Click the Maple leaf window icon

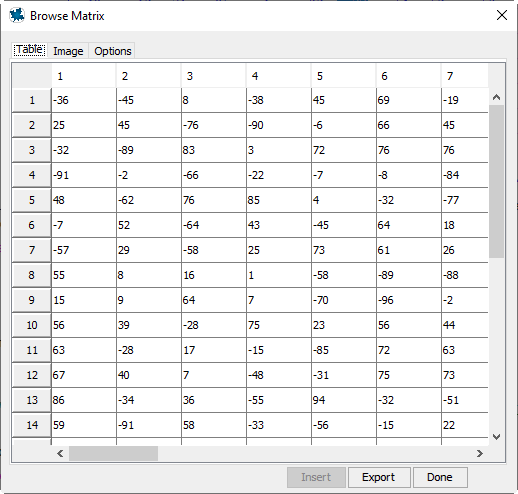click(17, 15)
